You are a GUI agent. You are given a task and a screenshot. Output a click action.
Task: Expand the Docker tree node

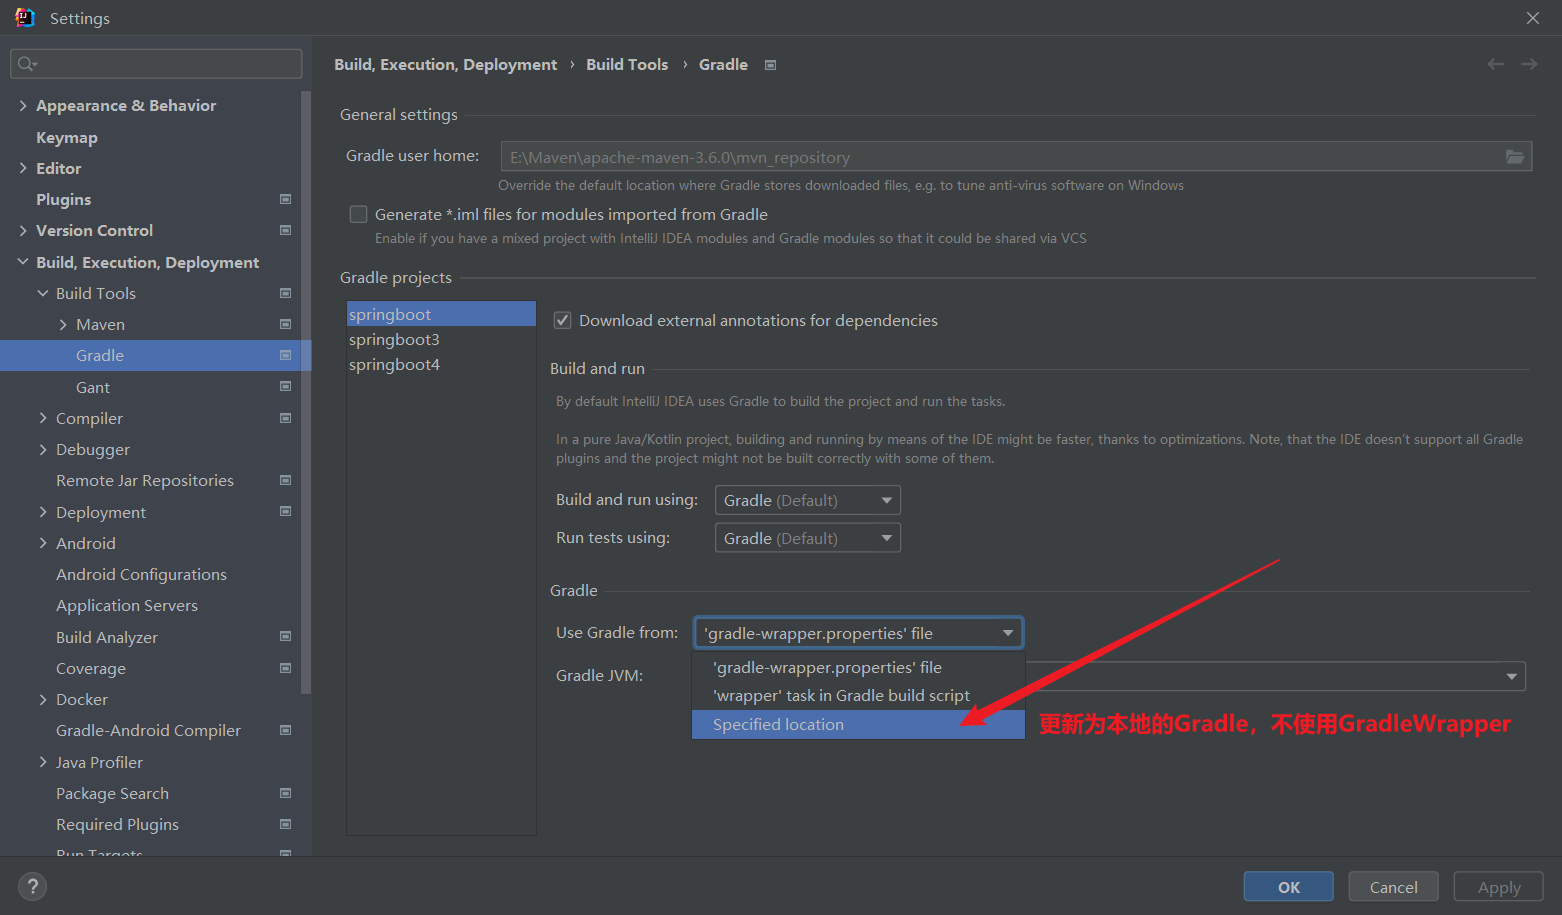coord(43,699)
